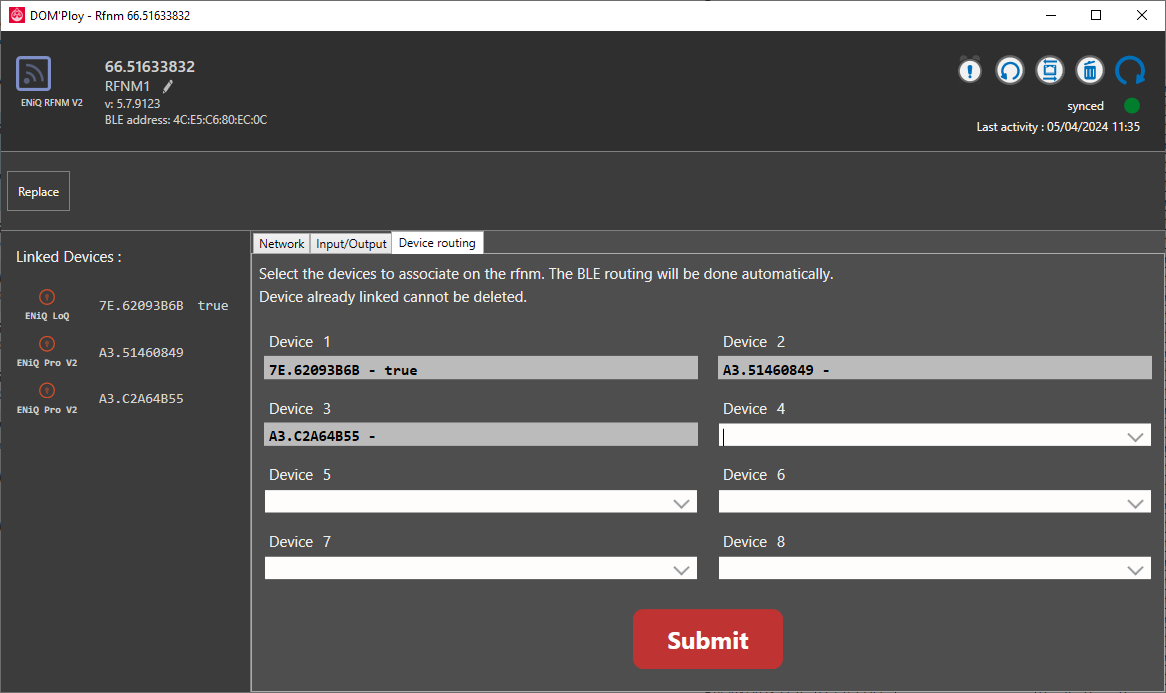Click the RFNM1 device name text
Image resolution: width=1166 pixels, height=693 pixels.
(127, 86)
